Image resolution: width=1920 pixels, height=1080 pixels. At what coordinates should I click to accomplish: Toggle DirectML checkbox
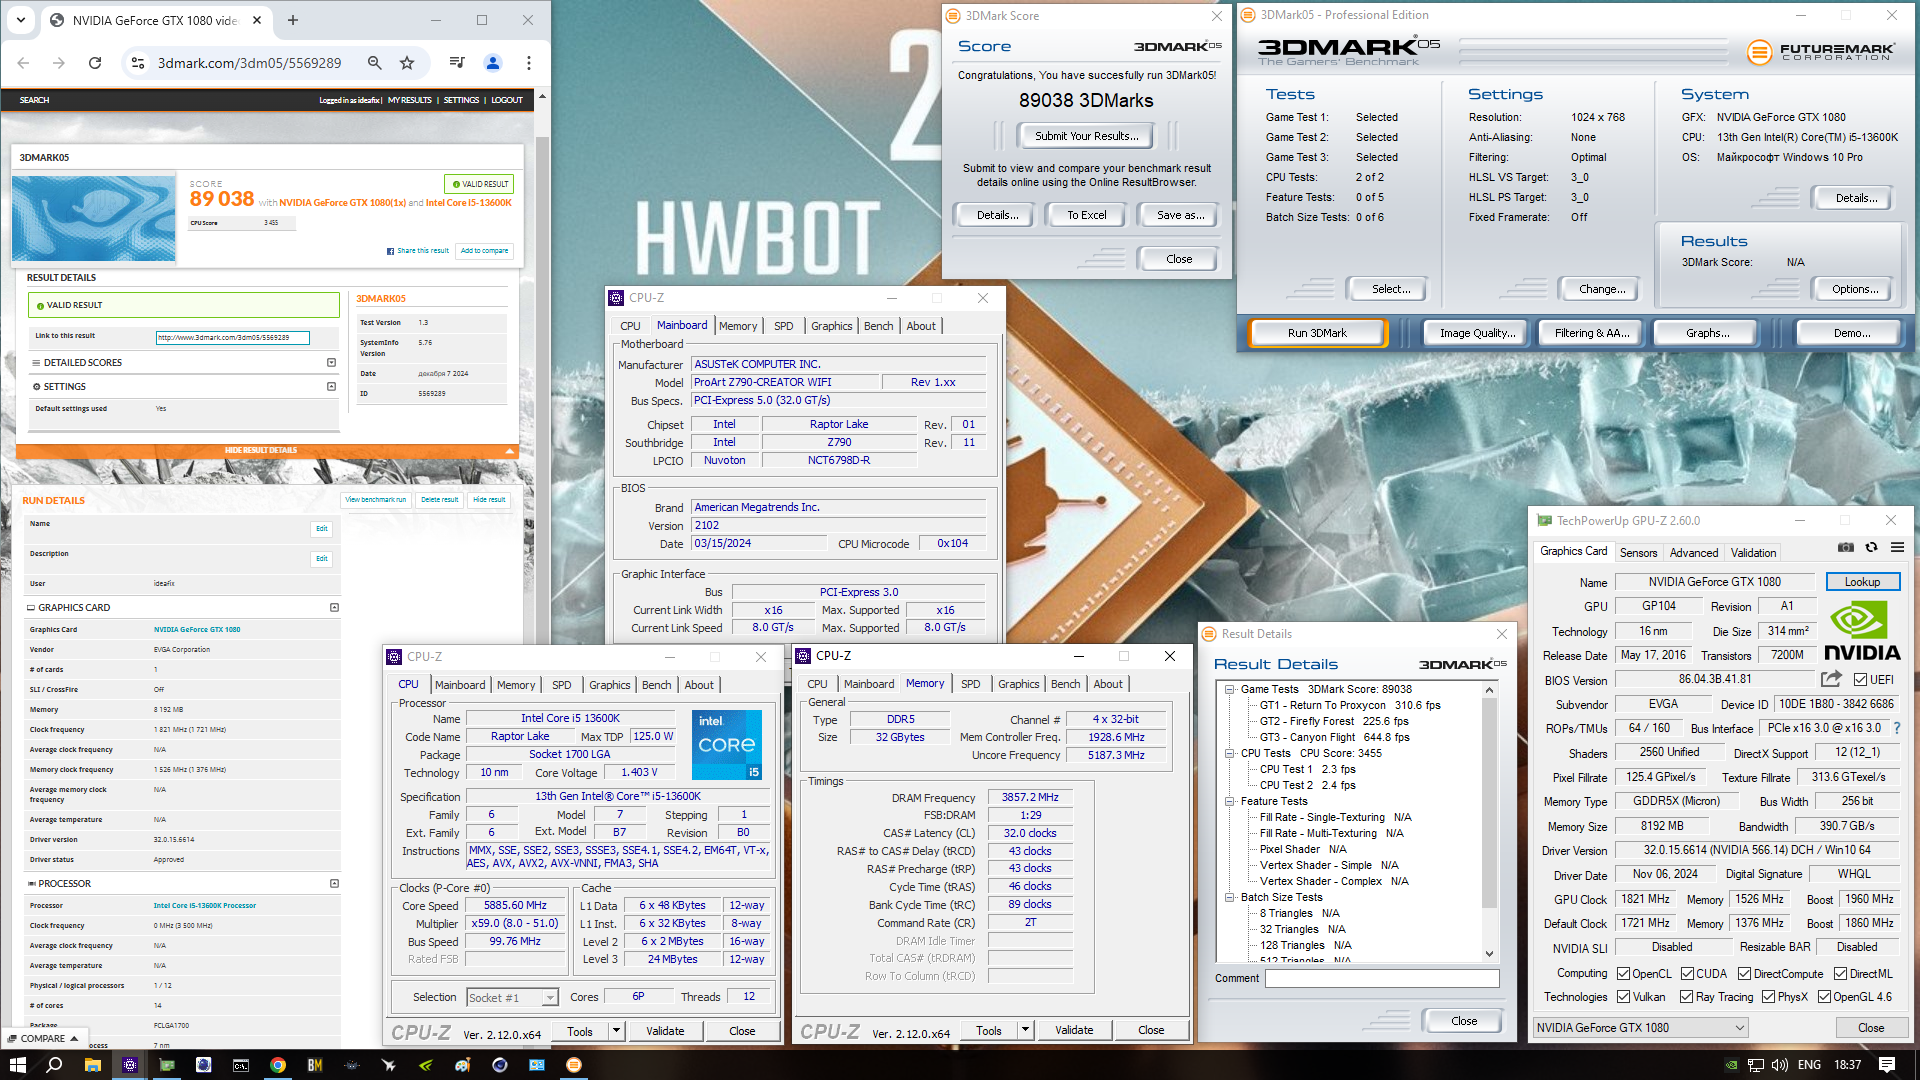pos(1840,974)
